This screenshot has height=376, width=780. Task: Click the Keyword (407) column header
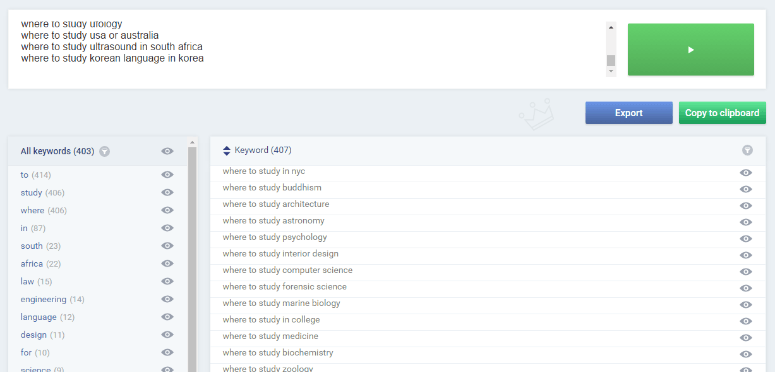coord(263,150)
